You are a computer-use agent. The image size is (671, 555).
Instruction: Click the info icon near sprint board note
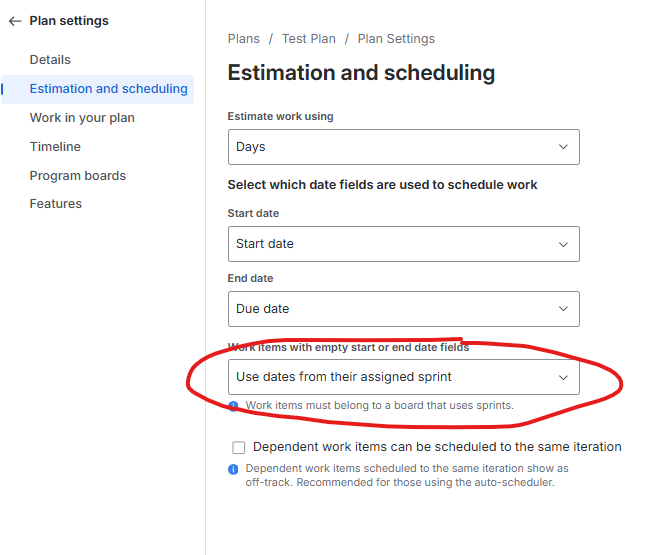pos(233,406)
